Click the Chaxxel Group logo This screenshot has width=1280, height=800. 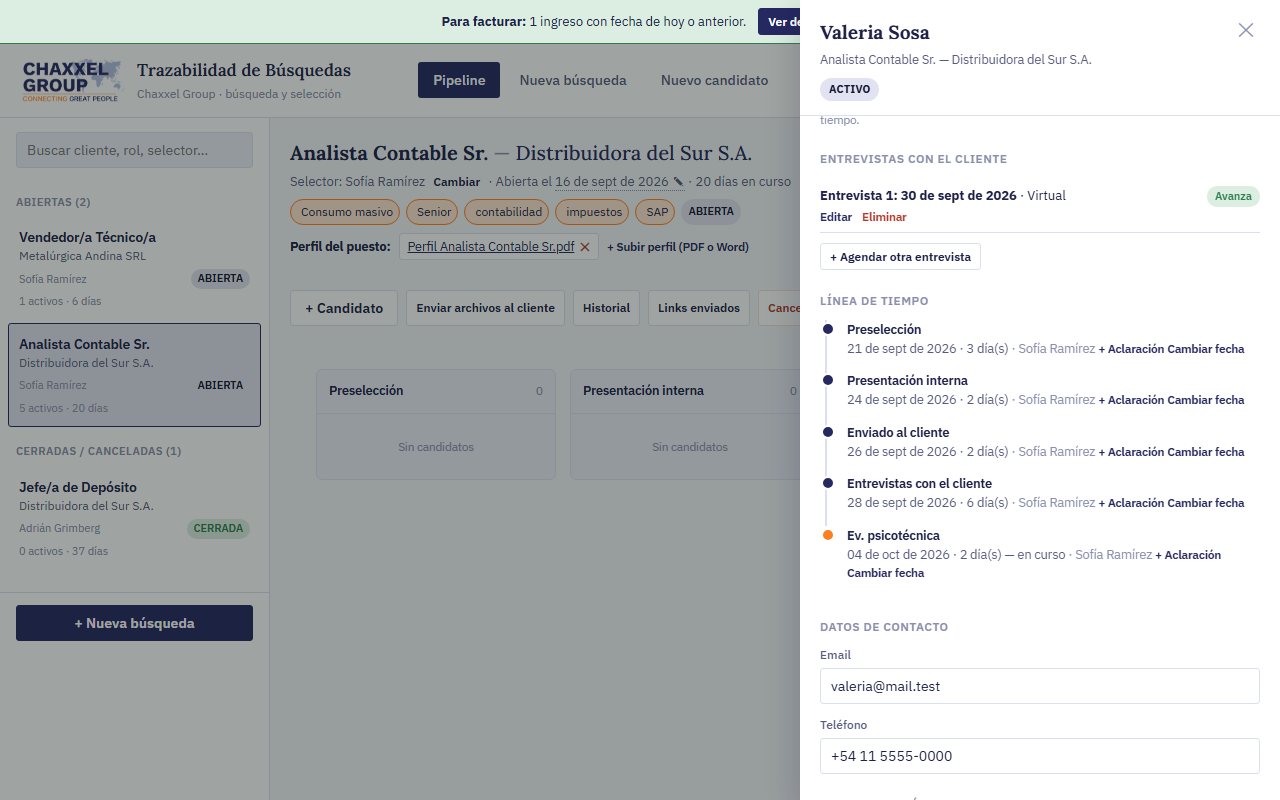point(72,80)
